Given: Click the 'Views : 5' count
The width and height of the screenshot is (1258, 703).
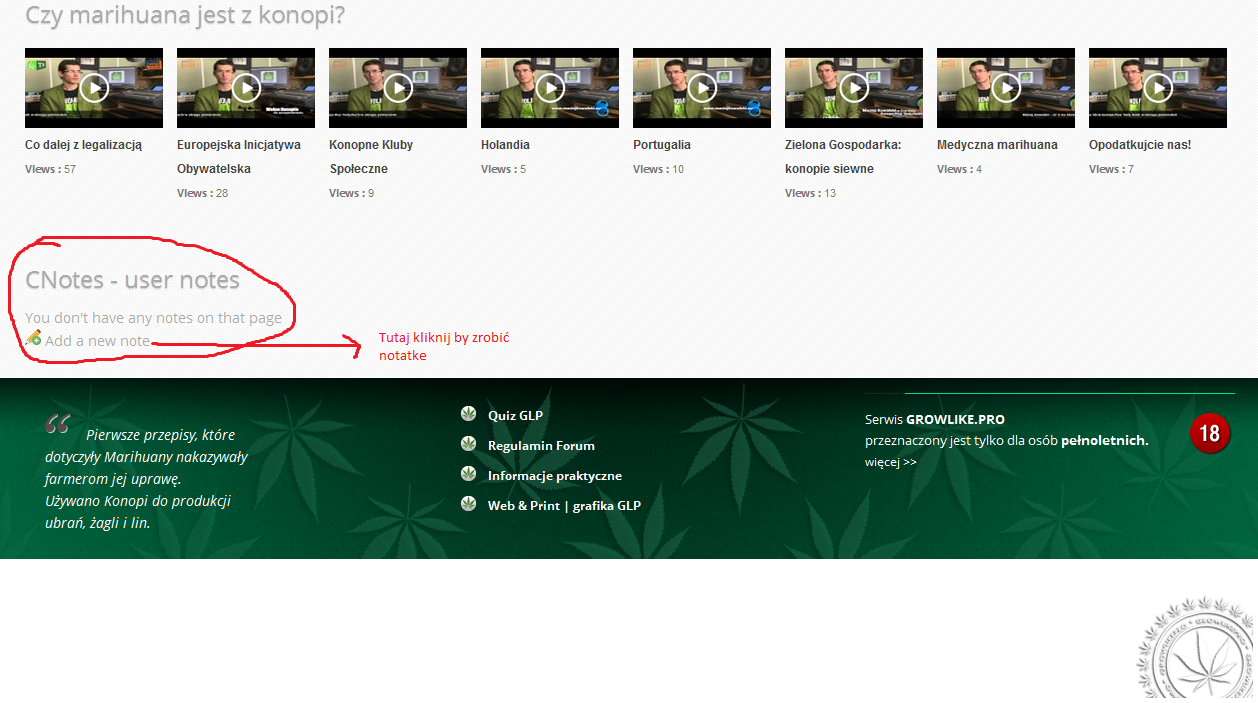Looking at the screenshot, I should tap(503, 169).
